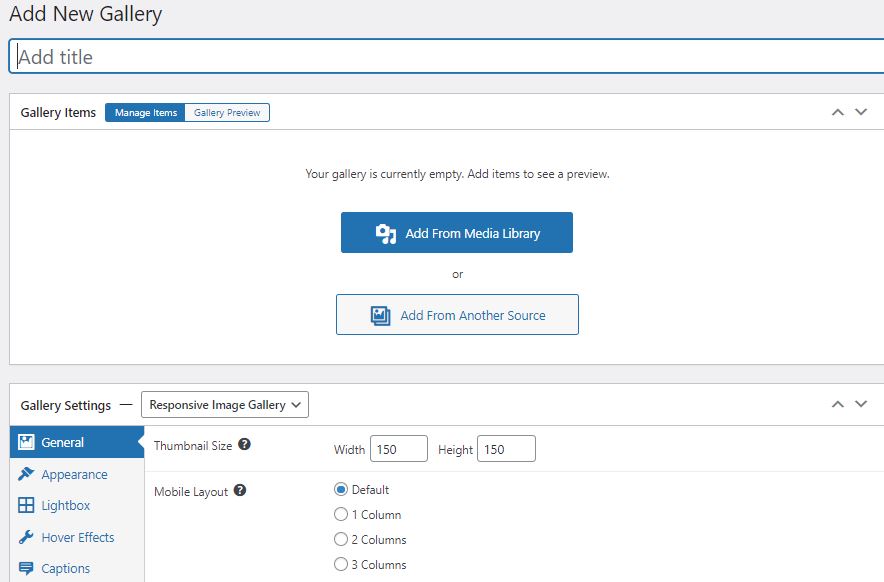Move Gallery Items panel up arrow

(838, 112)
